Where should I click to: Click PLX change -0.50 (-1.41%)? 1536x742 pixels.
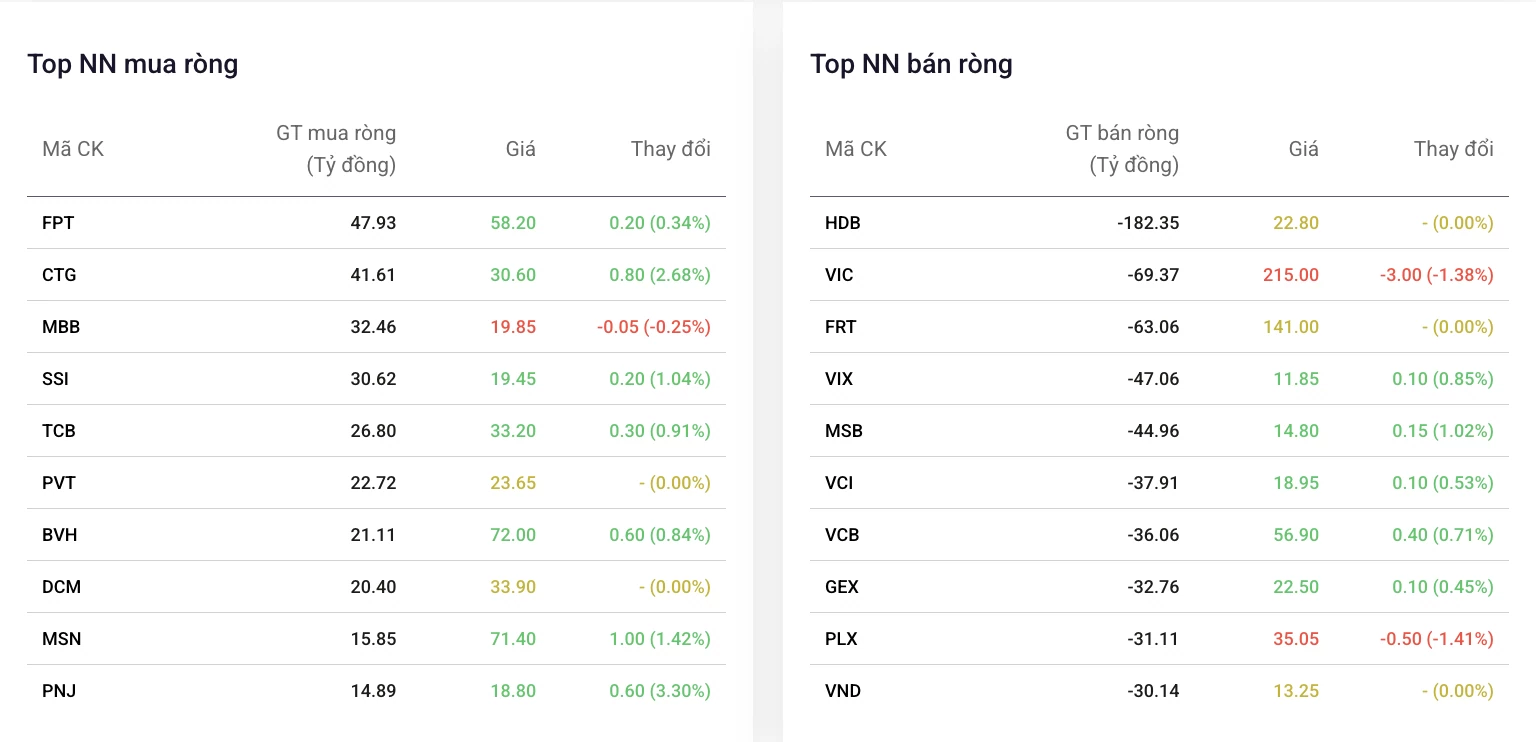click(x=1437, y=639)
